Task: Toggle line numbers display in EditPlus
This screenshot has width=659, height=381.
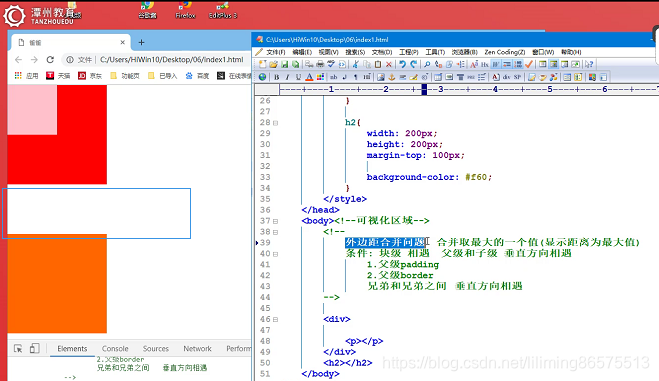Action: pos(518,64)
